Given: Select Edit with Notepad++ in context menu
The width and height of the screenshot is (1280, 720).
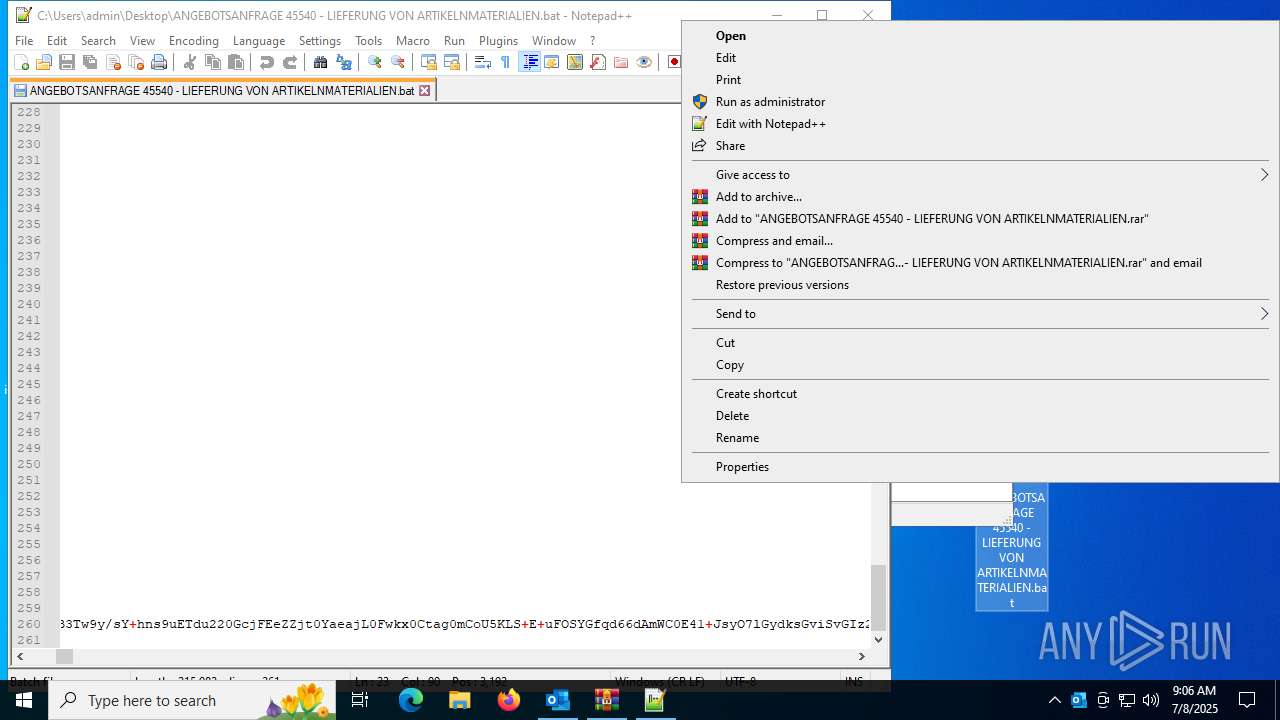Looking at the screenshot, I should click(771, 124).
